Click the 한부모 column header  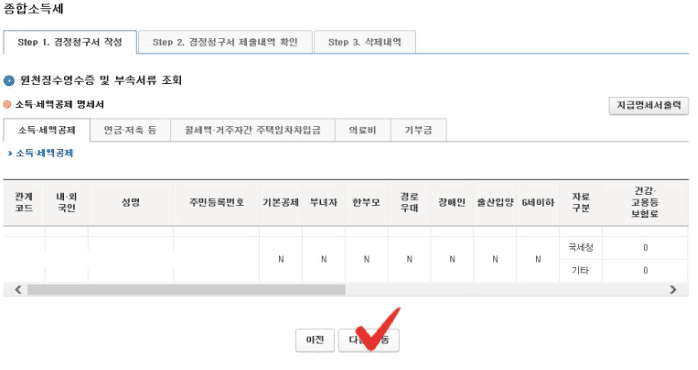(x=366, y=203)
